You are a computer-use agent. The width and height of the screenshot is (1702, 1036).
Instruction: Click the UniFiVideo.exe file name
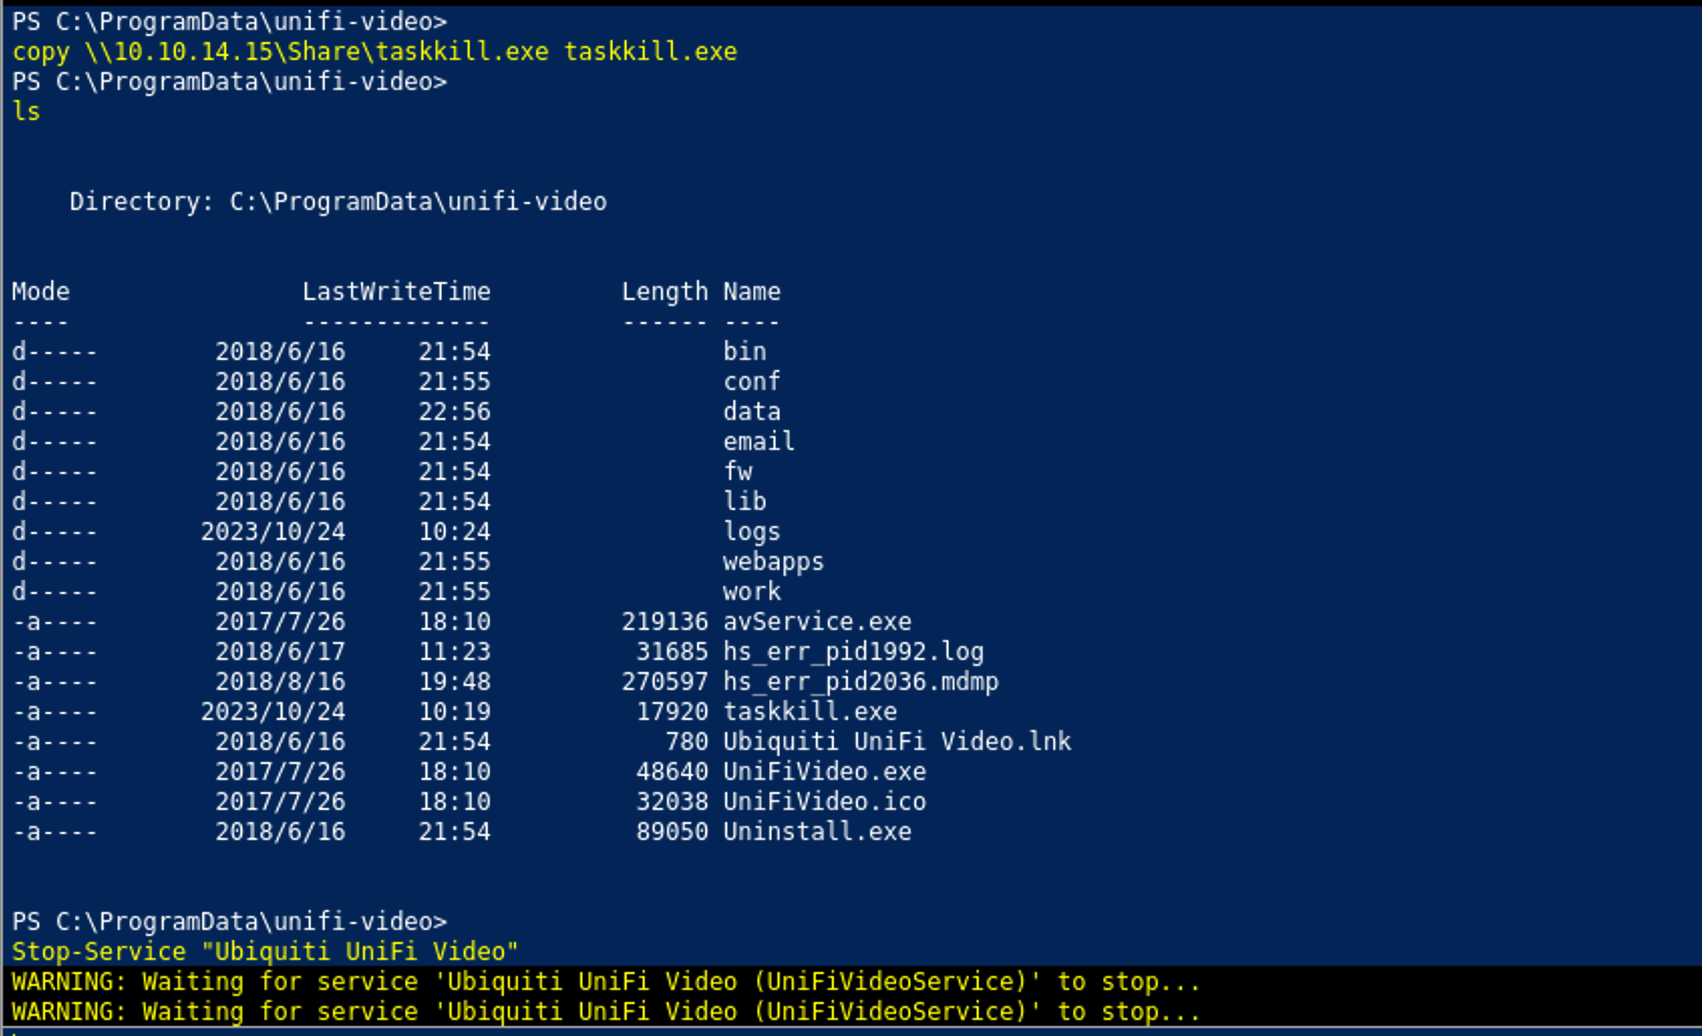(824, 772)
